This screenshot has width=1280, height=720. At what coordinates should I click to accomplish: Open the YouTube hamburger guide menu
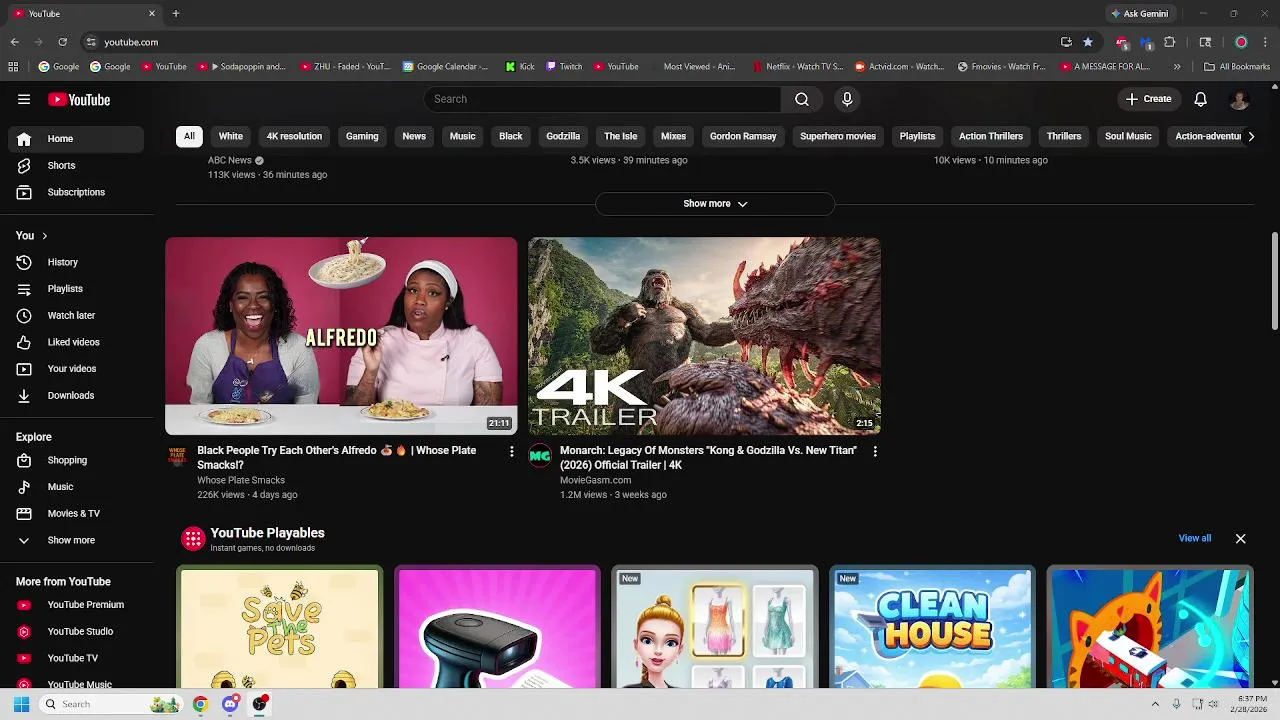(24, 99)
